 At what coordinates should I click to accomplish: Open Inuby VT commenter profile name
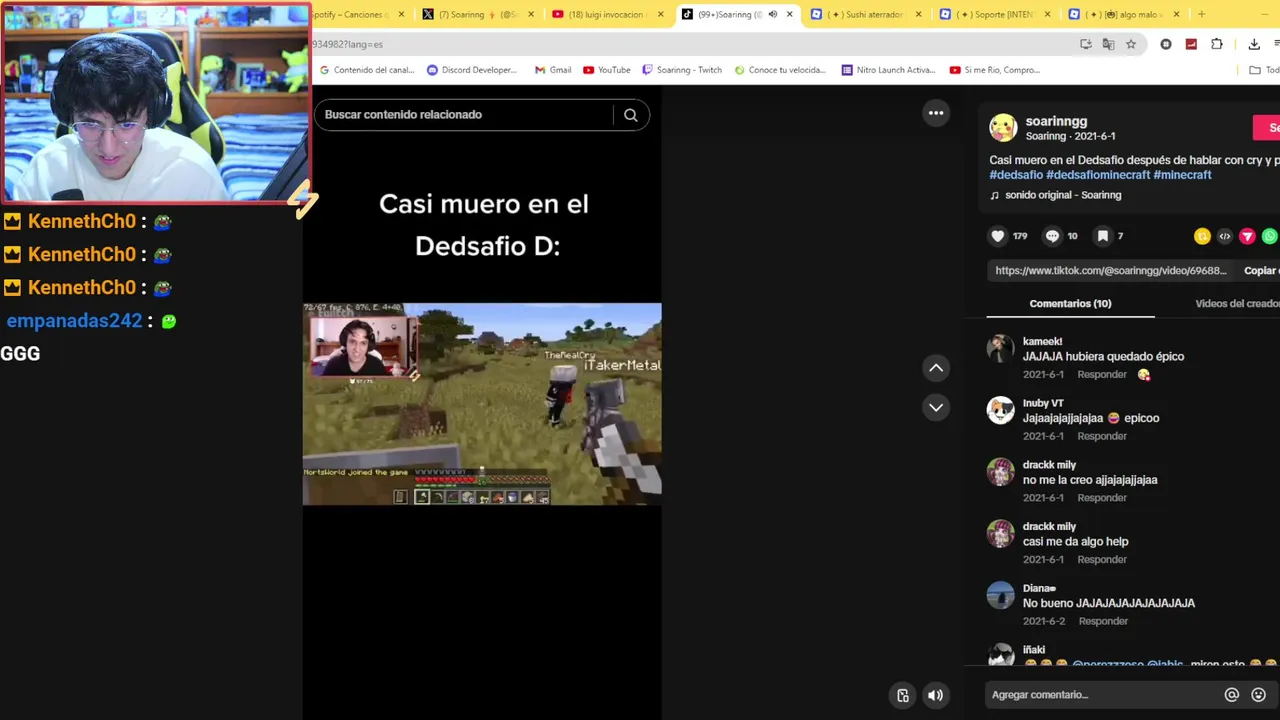point(1043,403)
